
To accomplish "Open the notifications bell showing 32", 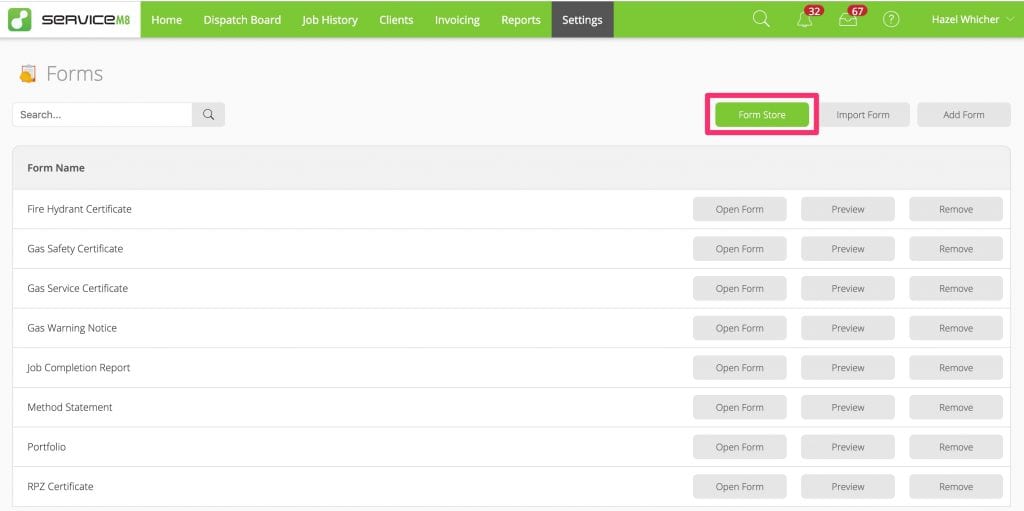I will pos(805,20).
